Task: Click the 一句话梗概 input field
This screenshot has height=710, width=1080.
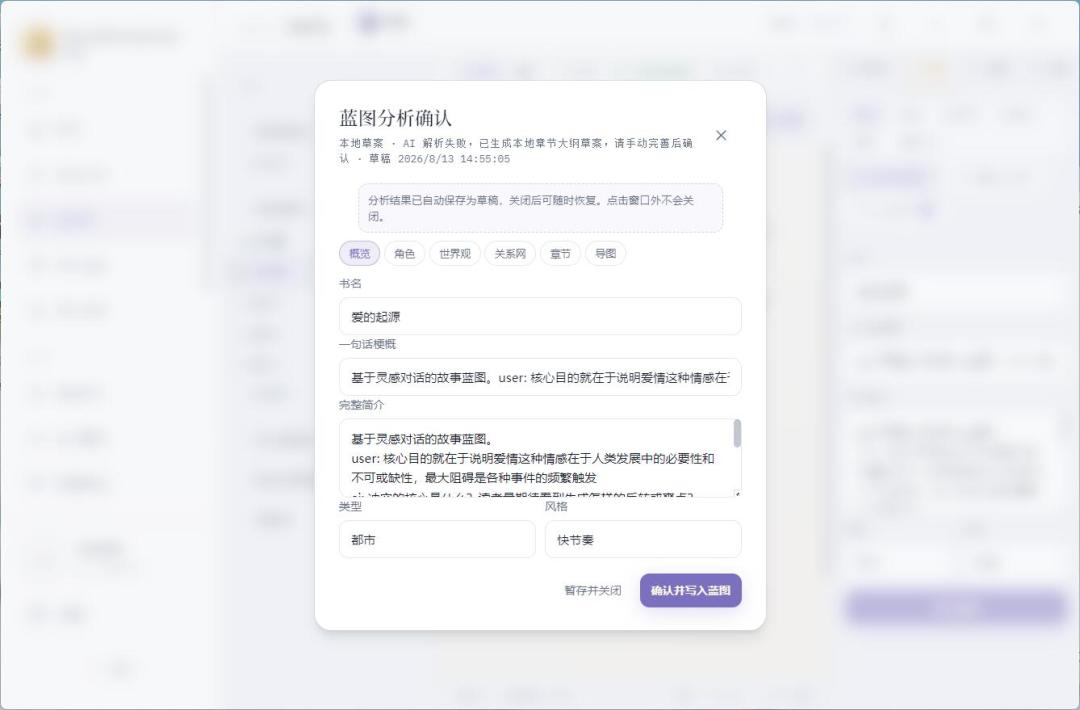Action: (x=540, y=377)
